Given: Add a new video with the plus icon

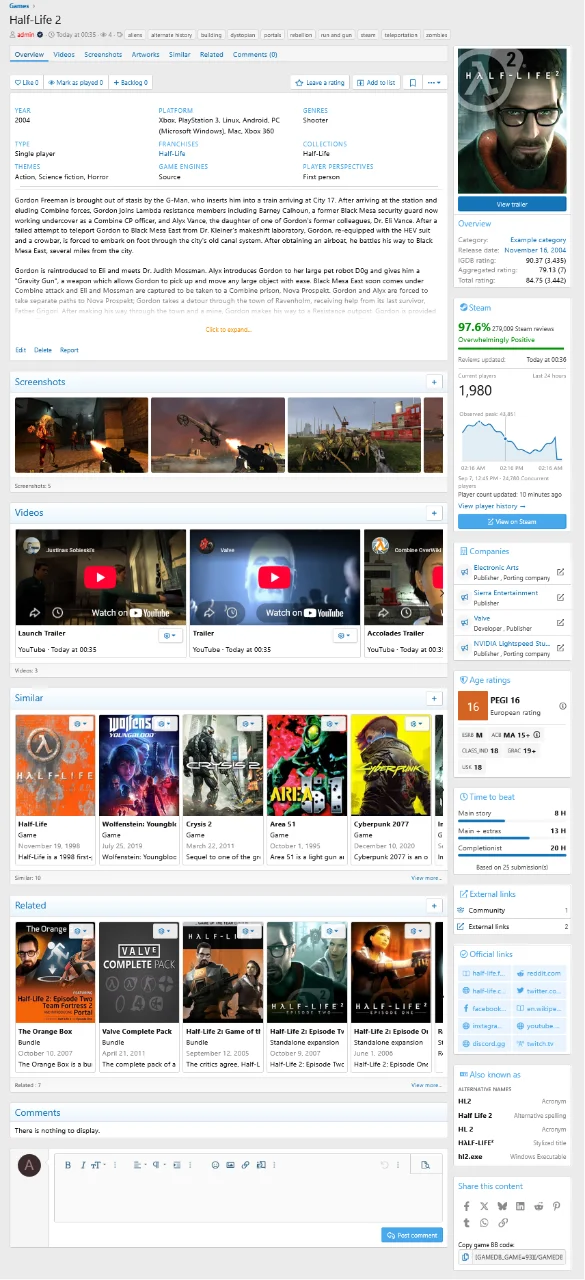Looking at the screenshot, I should (434, 513).
